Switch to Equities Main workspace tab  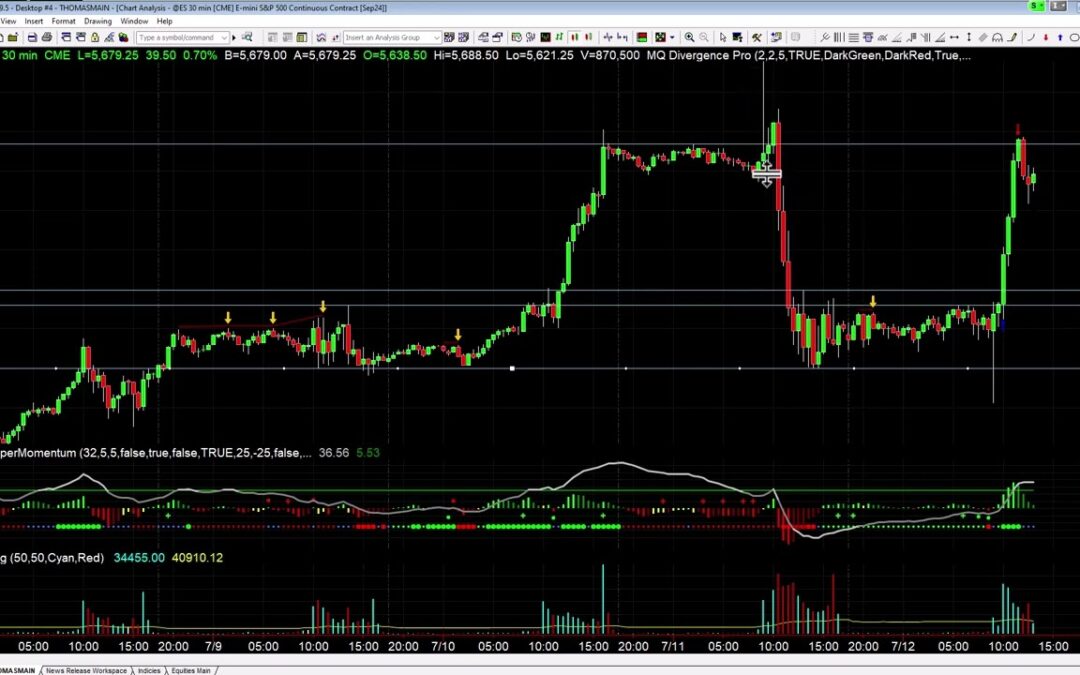(191, 670)
